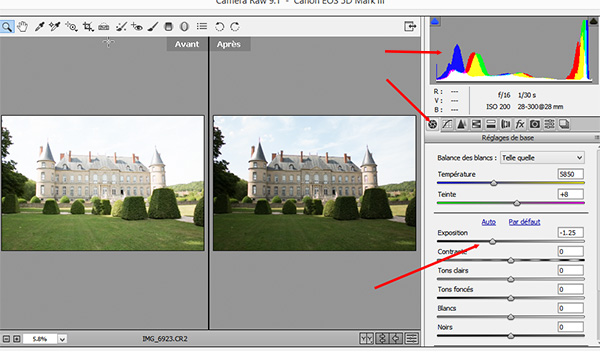Rotate image counterclockwise
The width and height of the screenshot is (600, 360).
pos(219,26)
